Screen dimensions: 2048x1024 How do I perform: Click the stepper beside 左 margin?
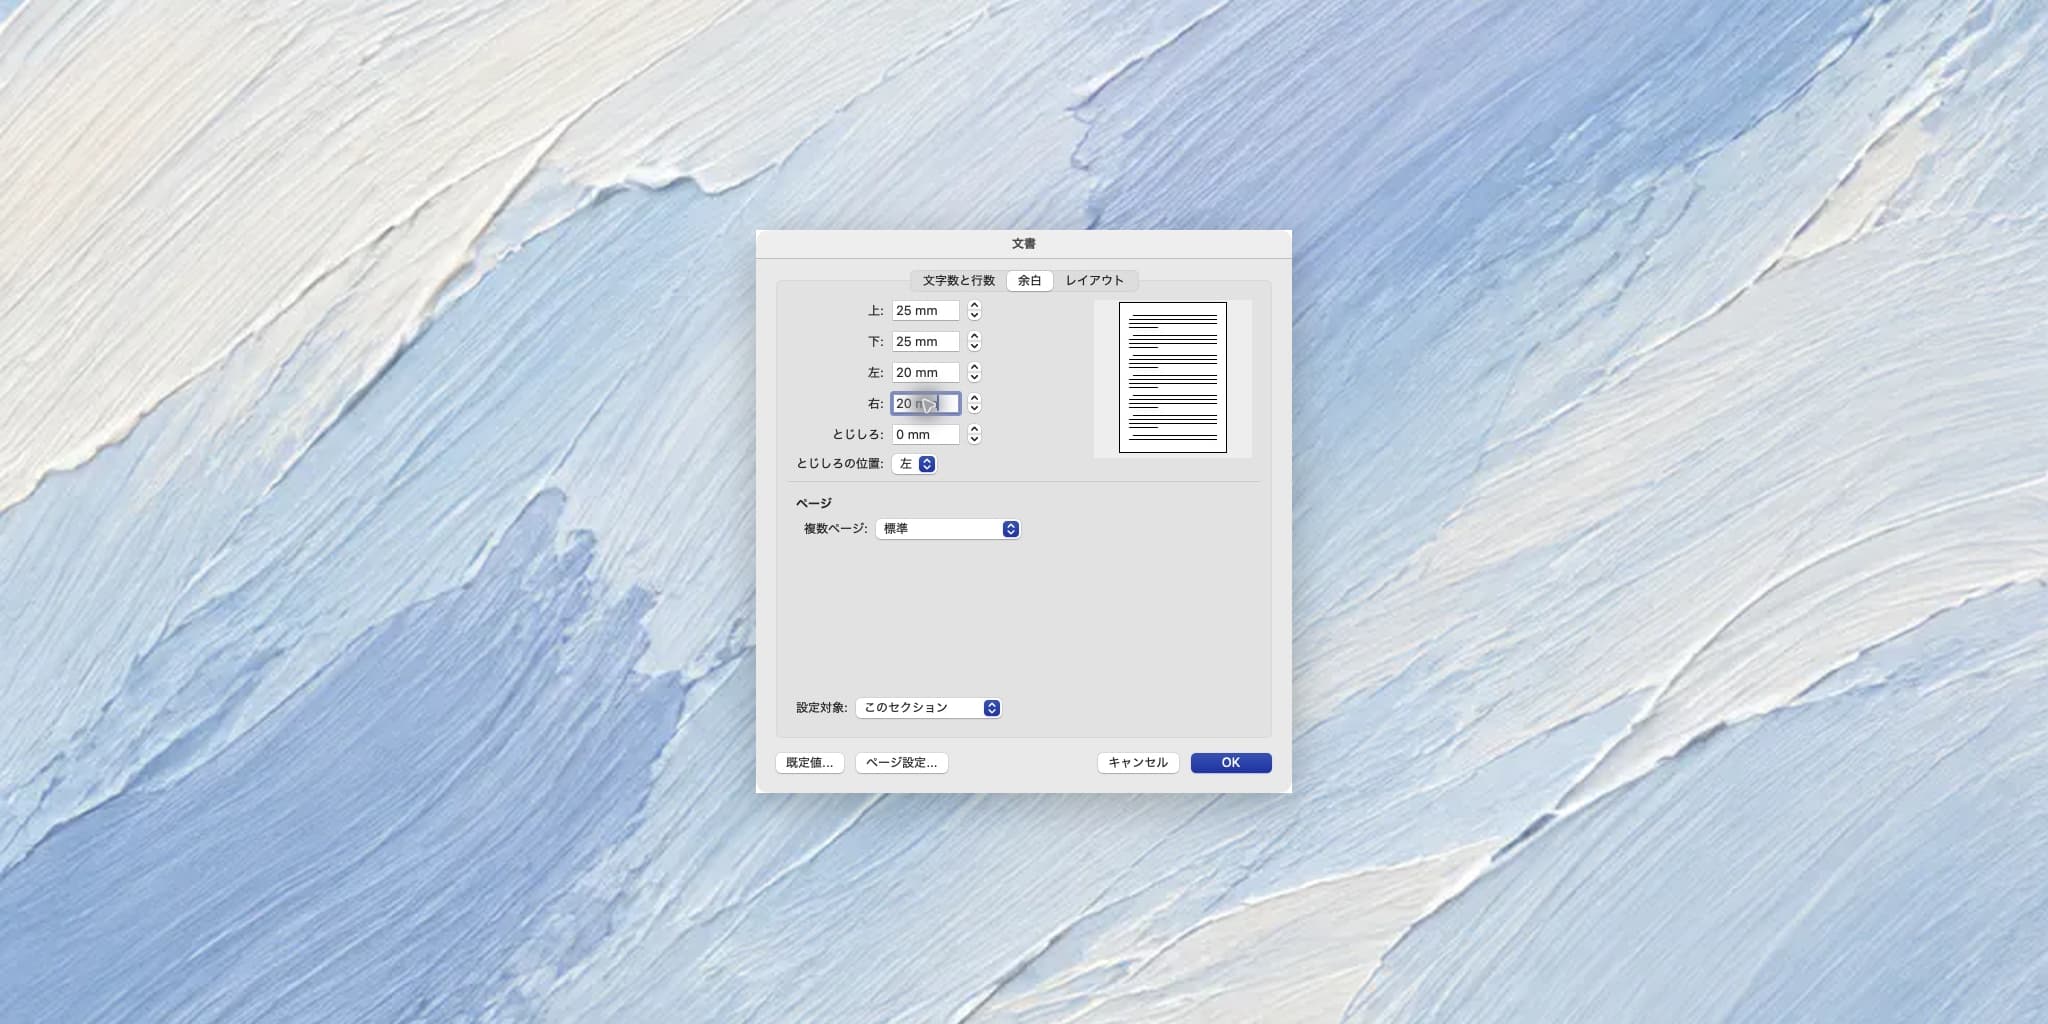[x=974, y=373]
